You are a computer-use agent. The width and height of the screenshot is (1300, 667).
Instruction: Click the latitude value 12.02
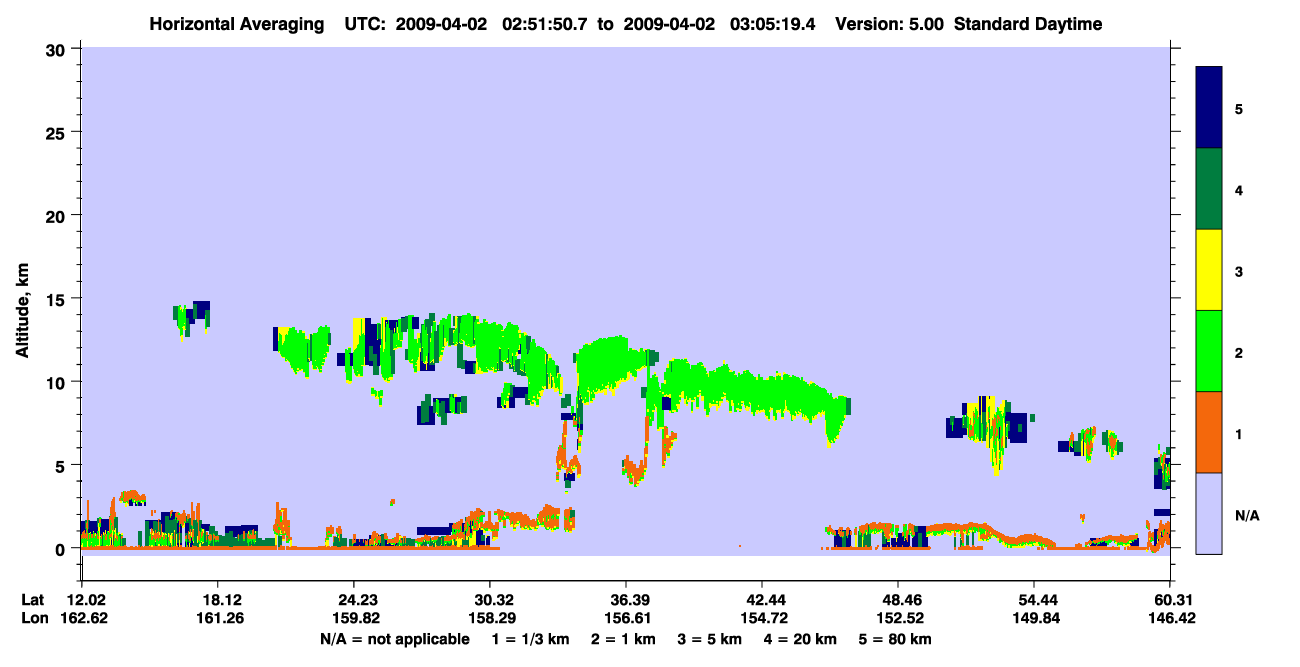click(x=85, y=600)
